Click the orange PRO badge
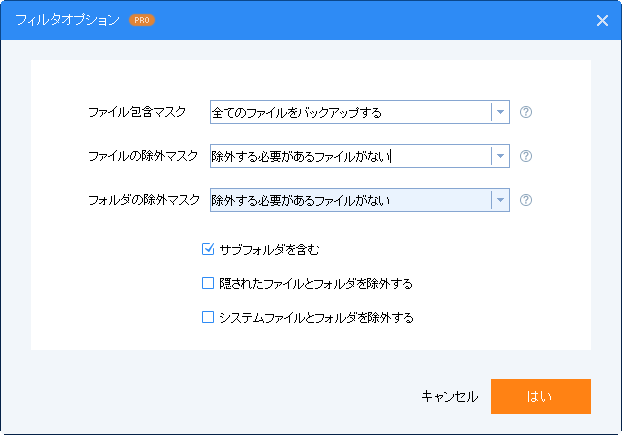 click(x=142, y=20)
